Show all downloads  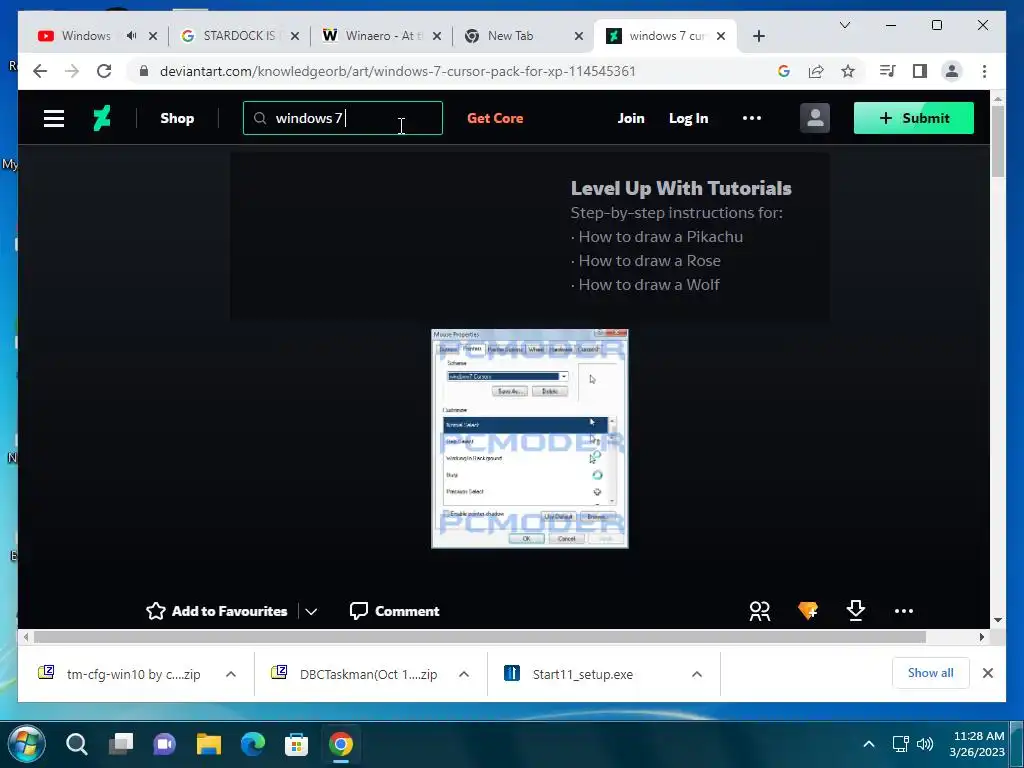tap(931, 673)
